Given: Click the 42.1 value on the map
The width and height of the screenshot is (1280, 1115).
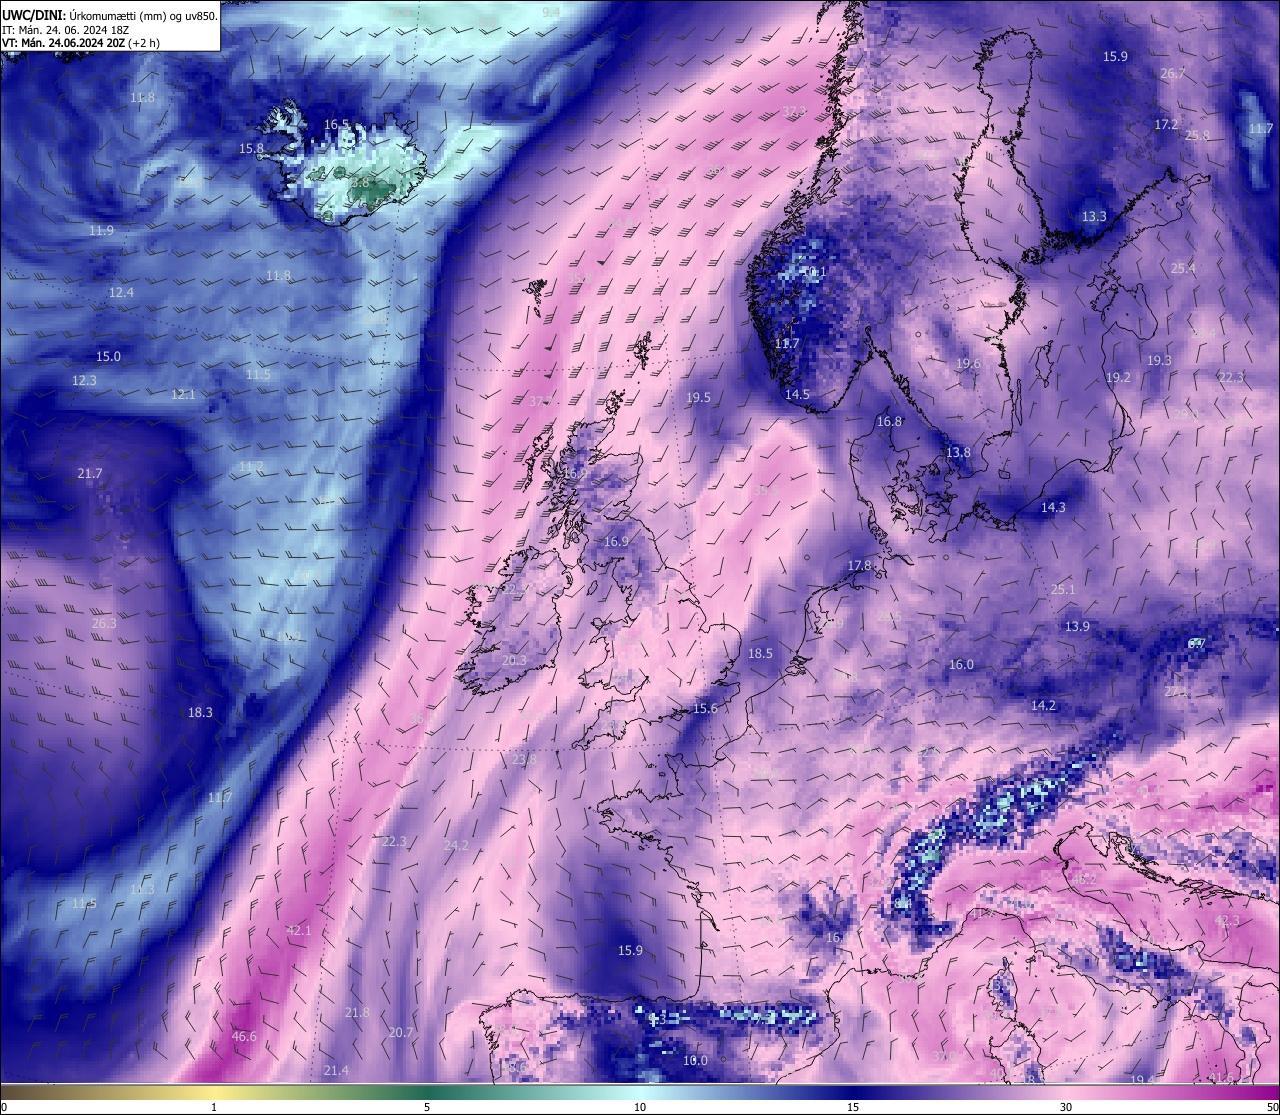Looking at the screenshot, I should click(299, 930).
